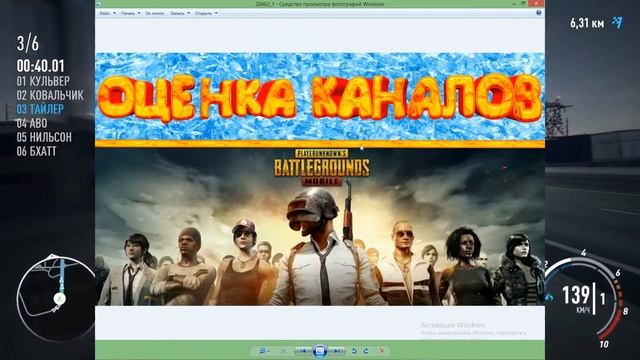Screen dimensions: 640x360
Task: Click the racer name 03 ТАЙЛЕР
Action: click(x=40, y=109)
